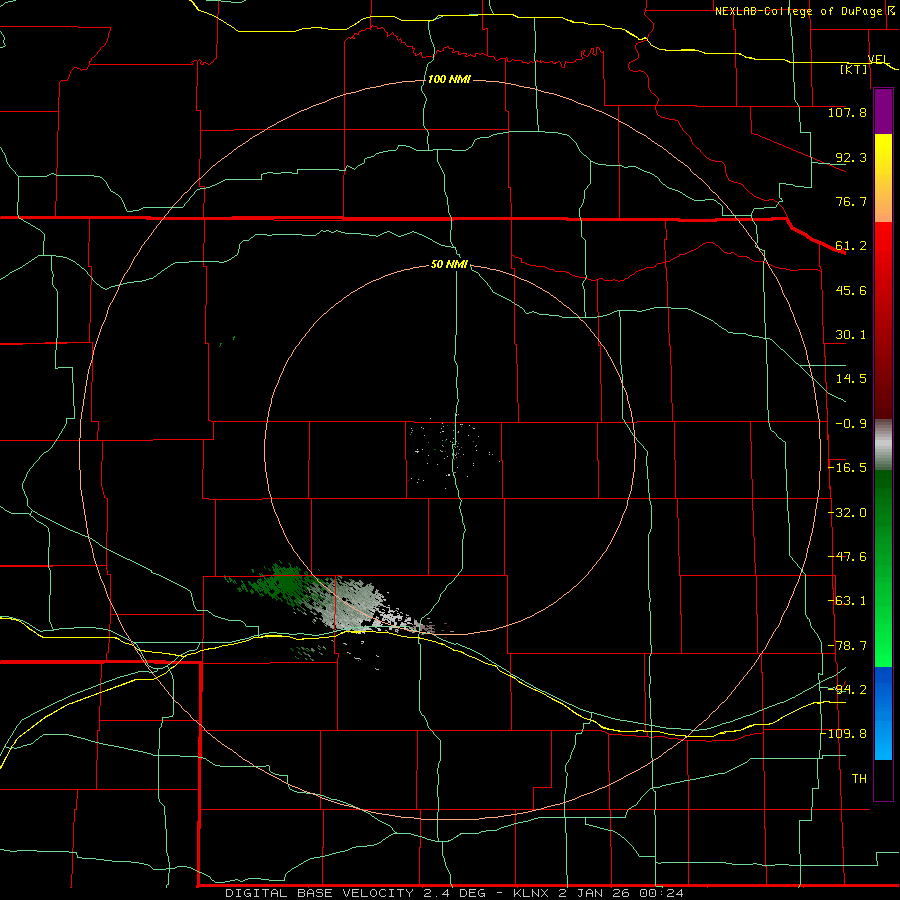This screenshot has height=900, width=900.
Task: Click the -0.9 velocity scale value
Action: [x=851, y=424]
